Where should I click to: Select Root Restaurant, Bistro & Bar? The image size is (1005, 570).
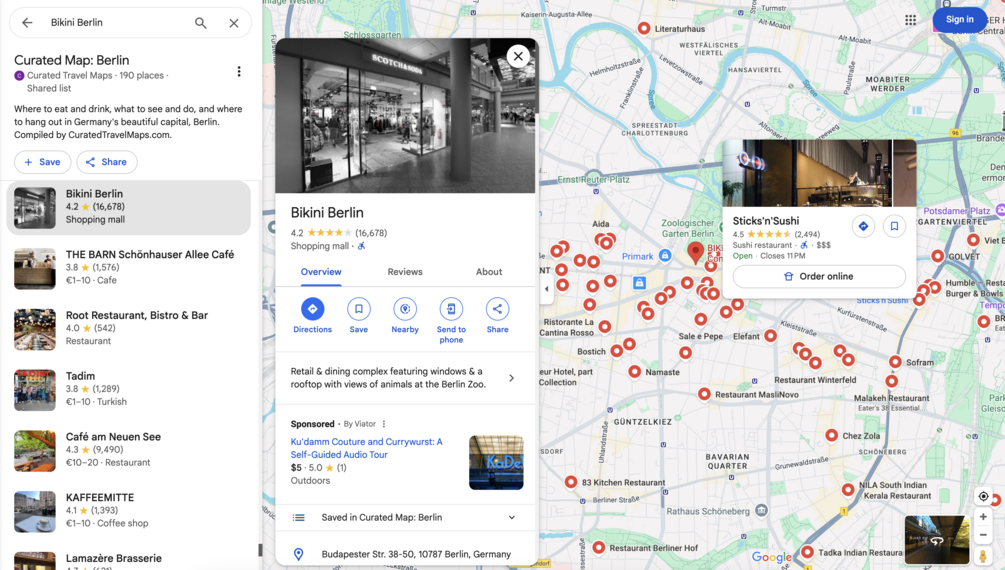tap(128, 329)
